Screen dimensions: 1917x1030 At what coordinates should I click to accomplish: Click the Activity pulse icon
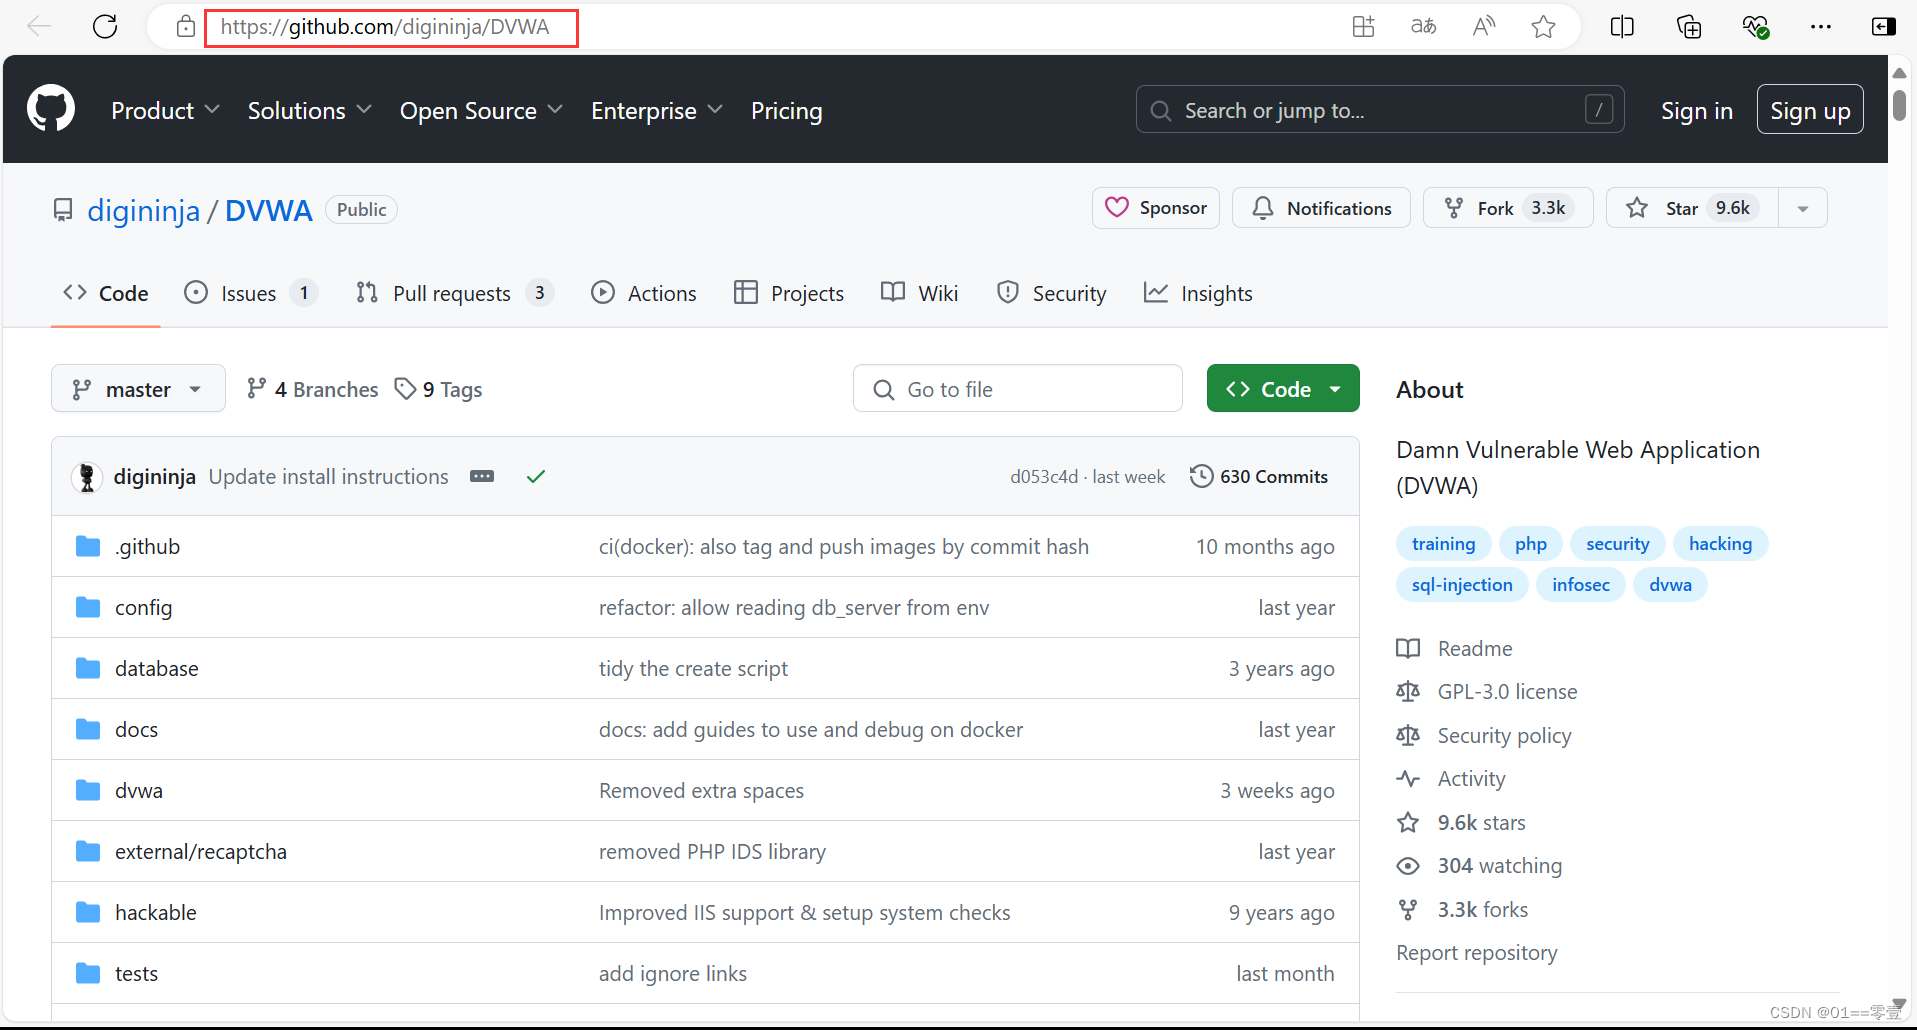(1408, 779)
